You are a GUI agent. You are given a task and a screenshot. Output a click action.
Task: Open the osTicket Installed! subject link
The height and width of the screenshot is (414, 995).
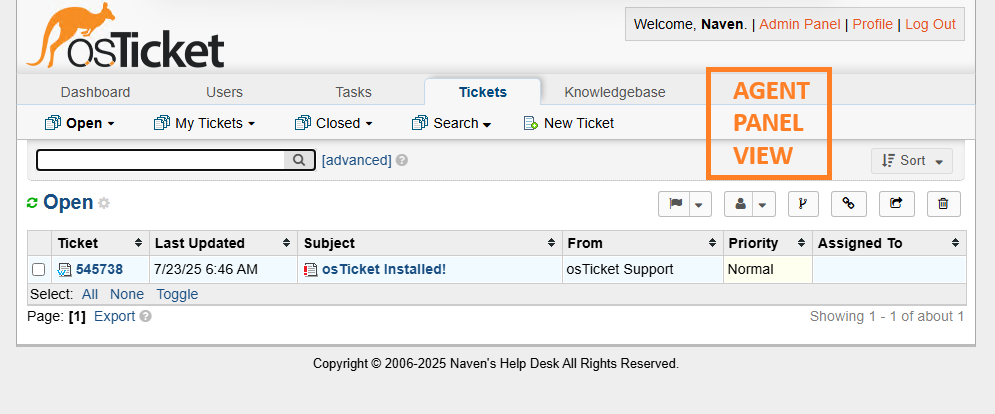click(x=384, y=269)
